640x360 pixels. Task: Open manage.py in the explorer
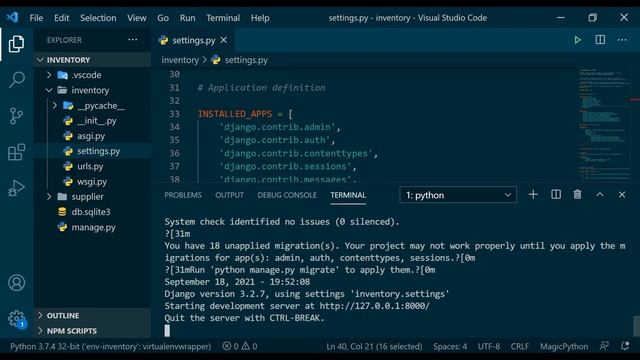pyautogui.click(x=93, y=227)
